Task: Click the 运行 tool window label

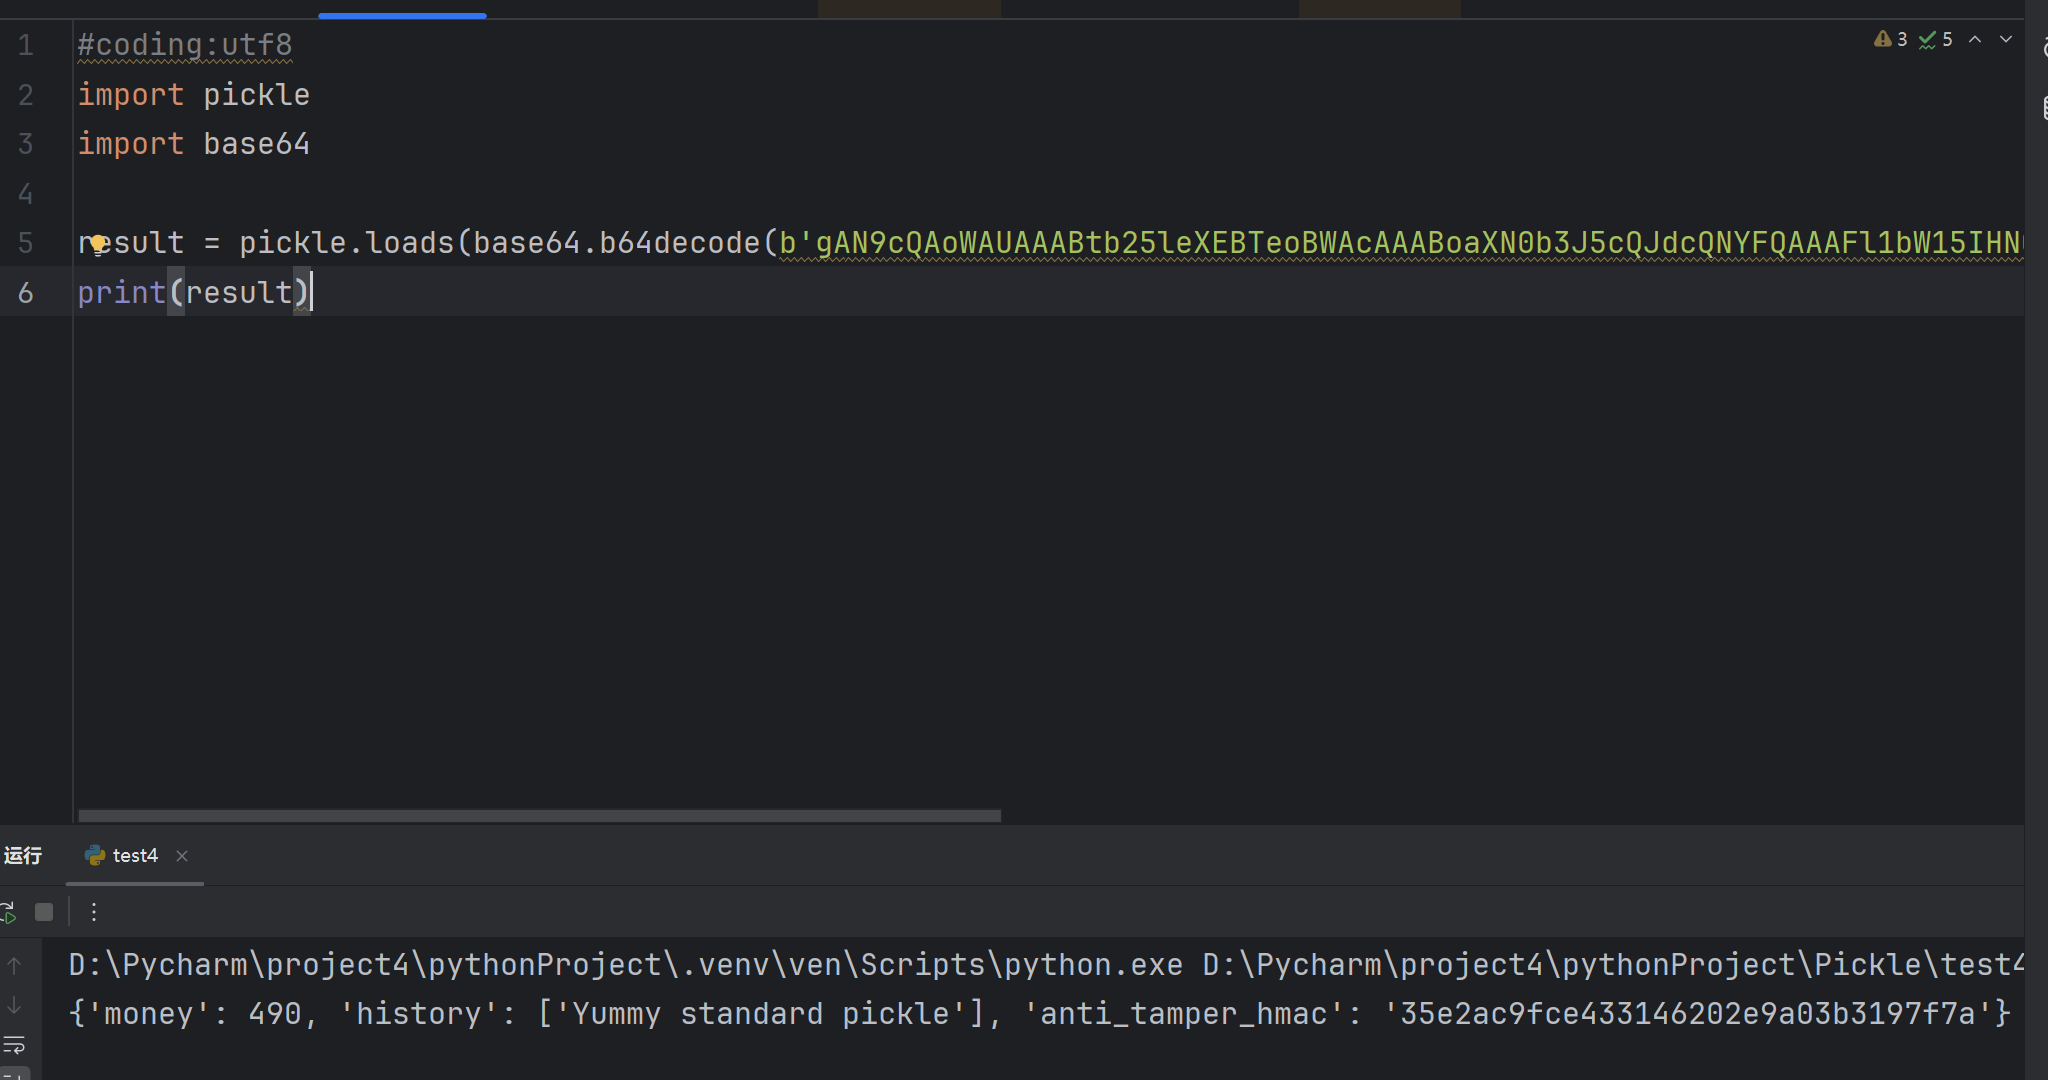Action: point(23,855)
